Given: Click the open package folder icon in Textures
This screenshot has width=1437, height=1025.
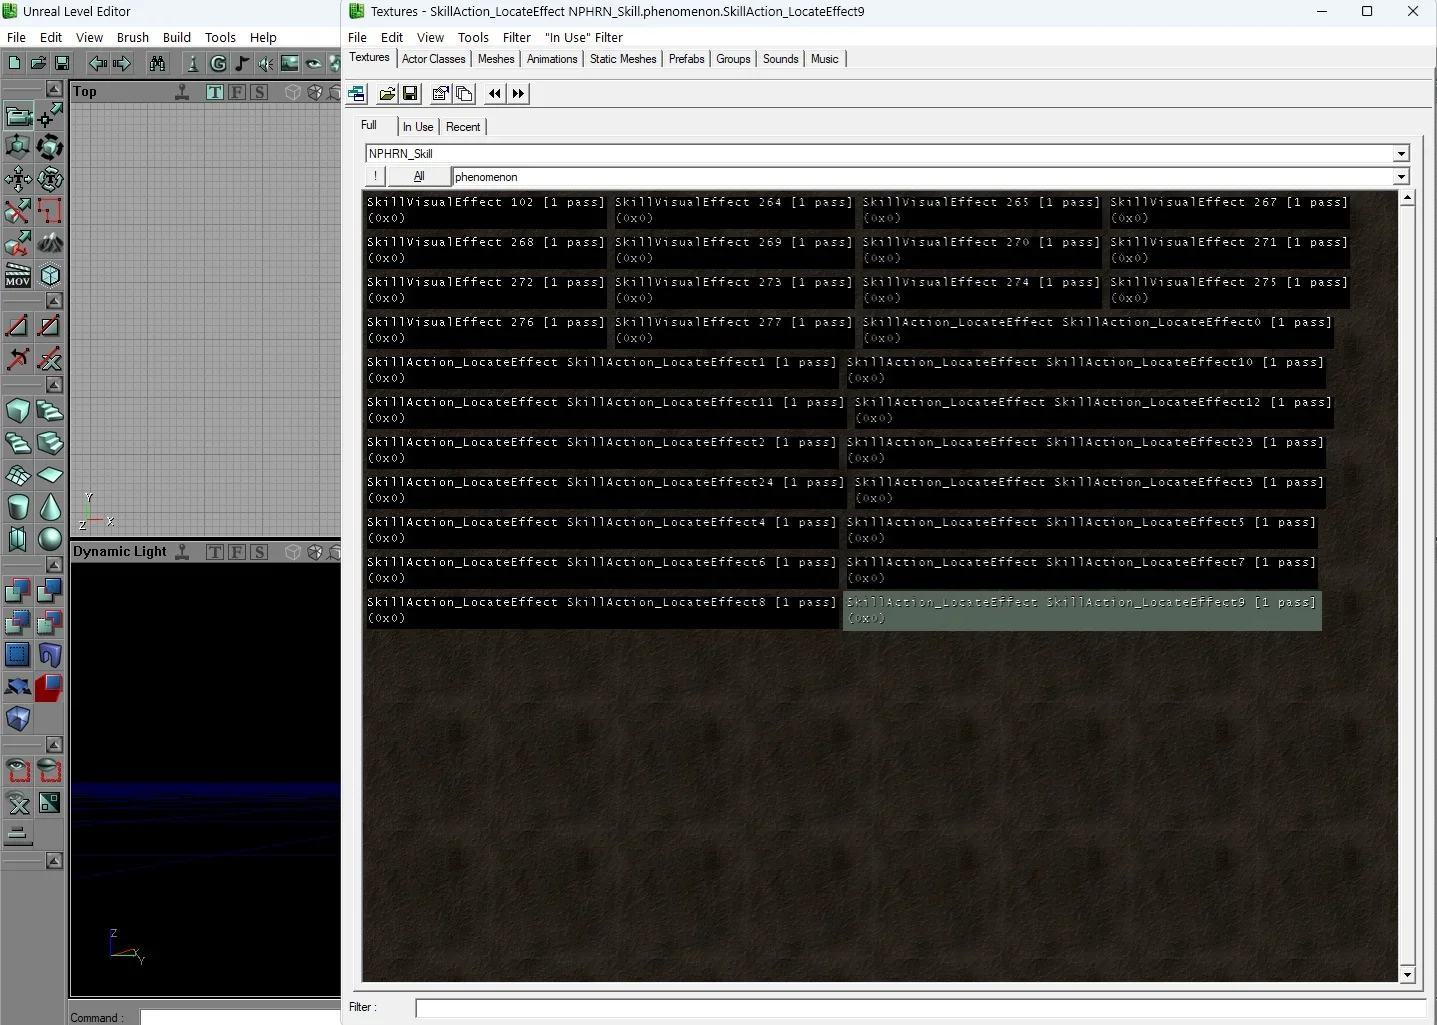Looking at the screenshot, I should pyautogui.click(x=387, y=94).
